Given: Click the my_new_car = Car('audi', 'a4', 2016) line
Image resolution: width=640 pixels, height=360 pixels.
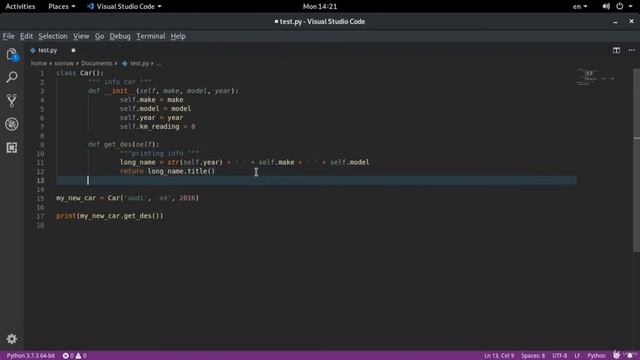Looking at the screenshot, I should [127, 198].
